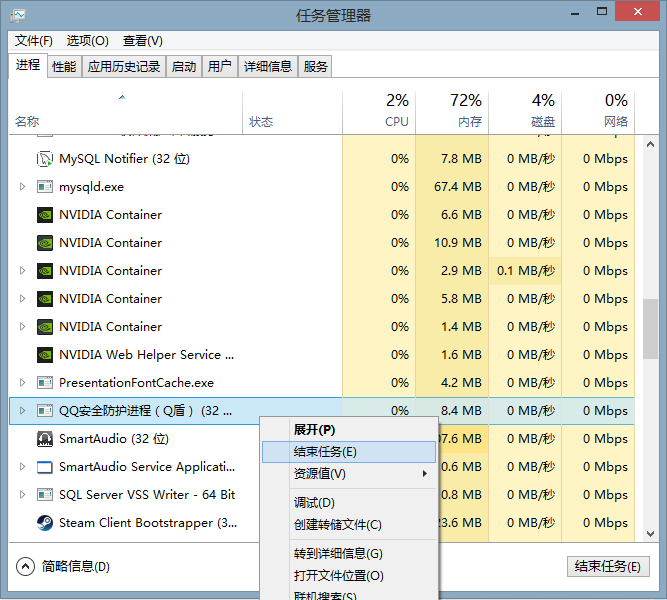Screen dimensions: 667x600
Task: Click the scrollbar down arrow
Action: 650,534
